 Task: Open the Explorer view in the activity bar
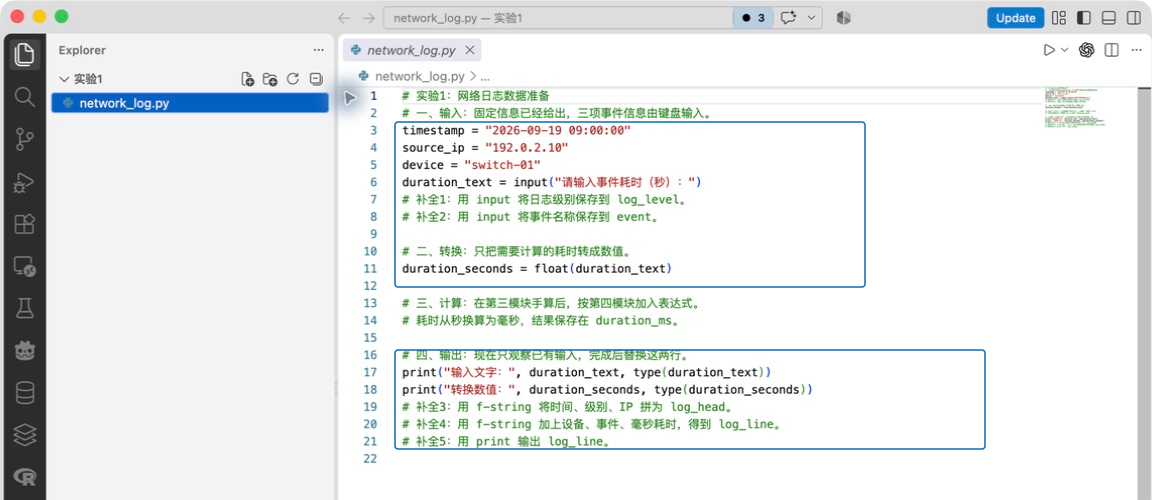tap(24, 54)
